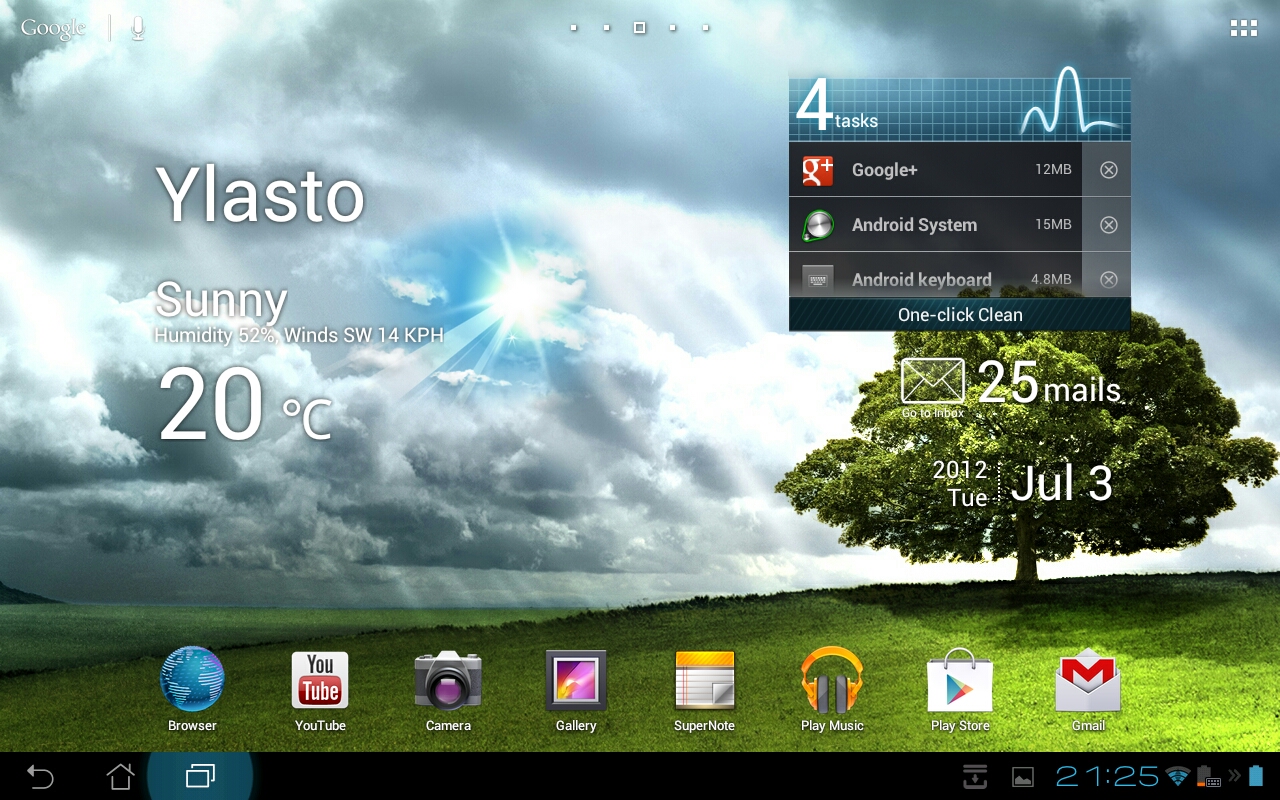Tap the Android System task icon
Viewport: 1280px width, 800px height.
[x=818, y=226]
